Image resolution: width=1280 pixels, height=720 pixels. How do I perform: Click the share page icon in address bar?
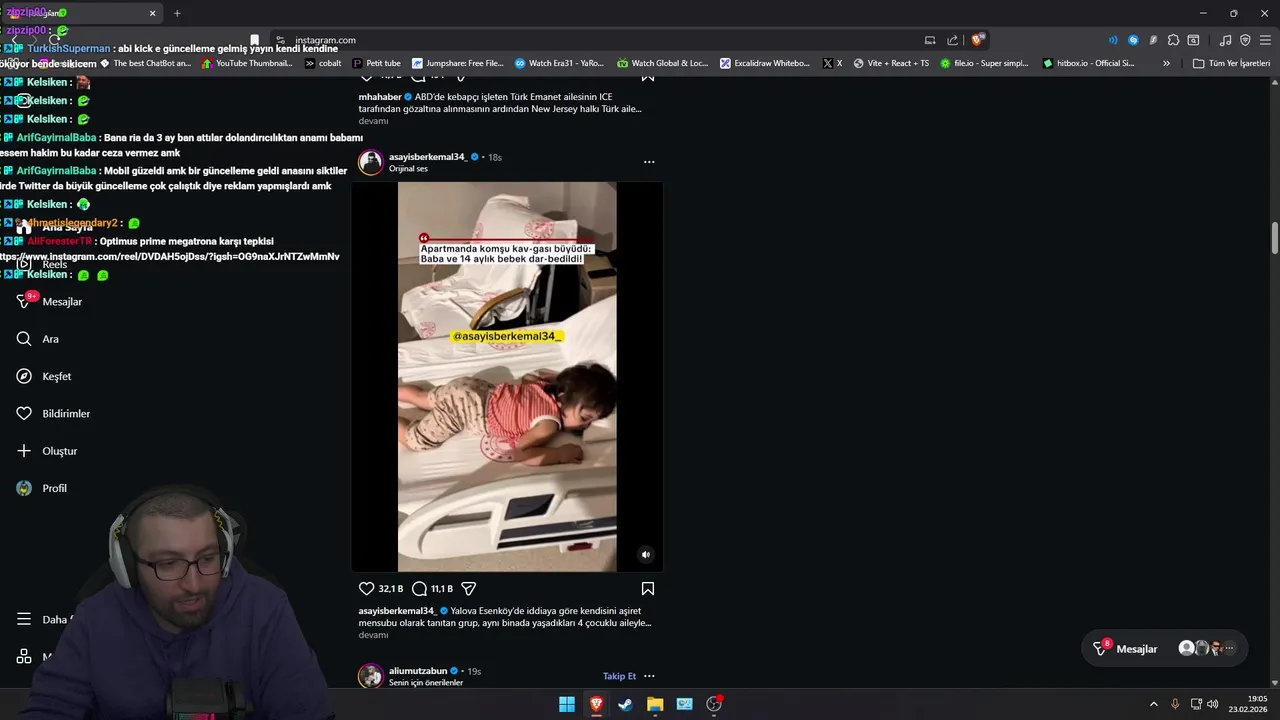(x=952, y=40)
